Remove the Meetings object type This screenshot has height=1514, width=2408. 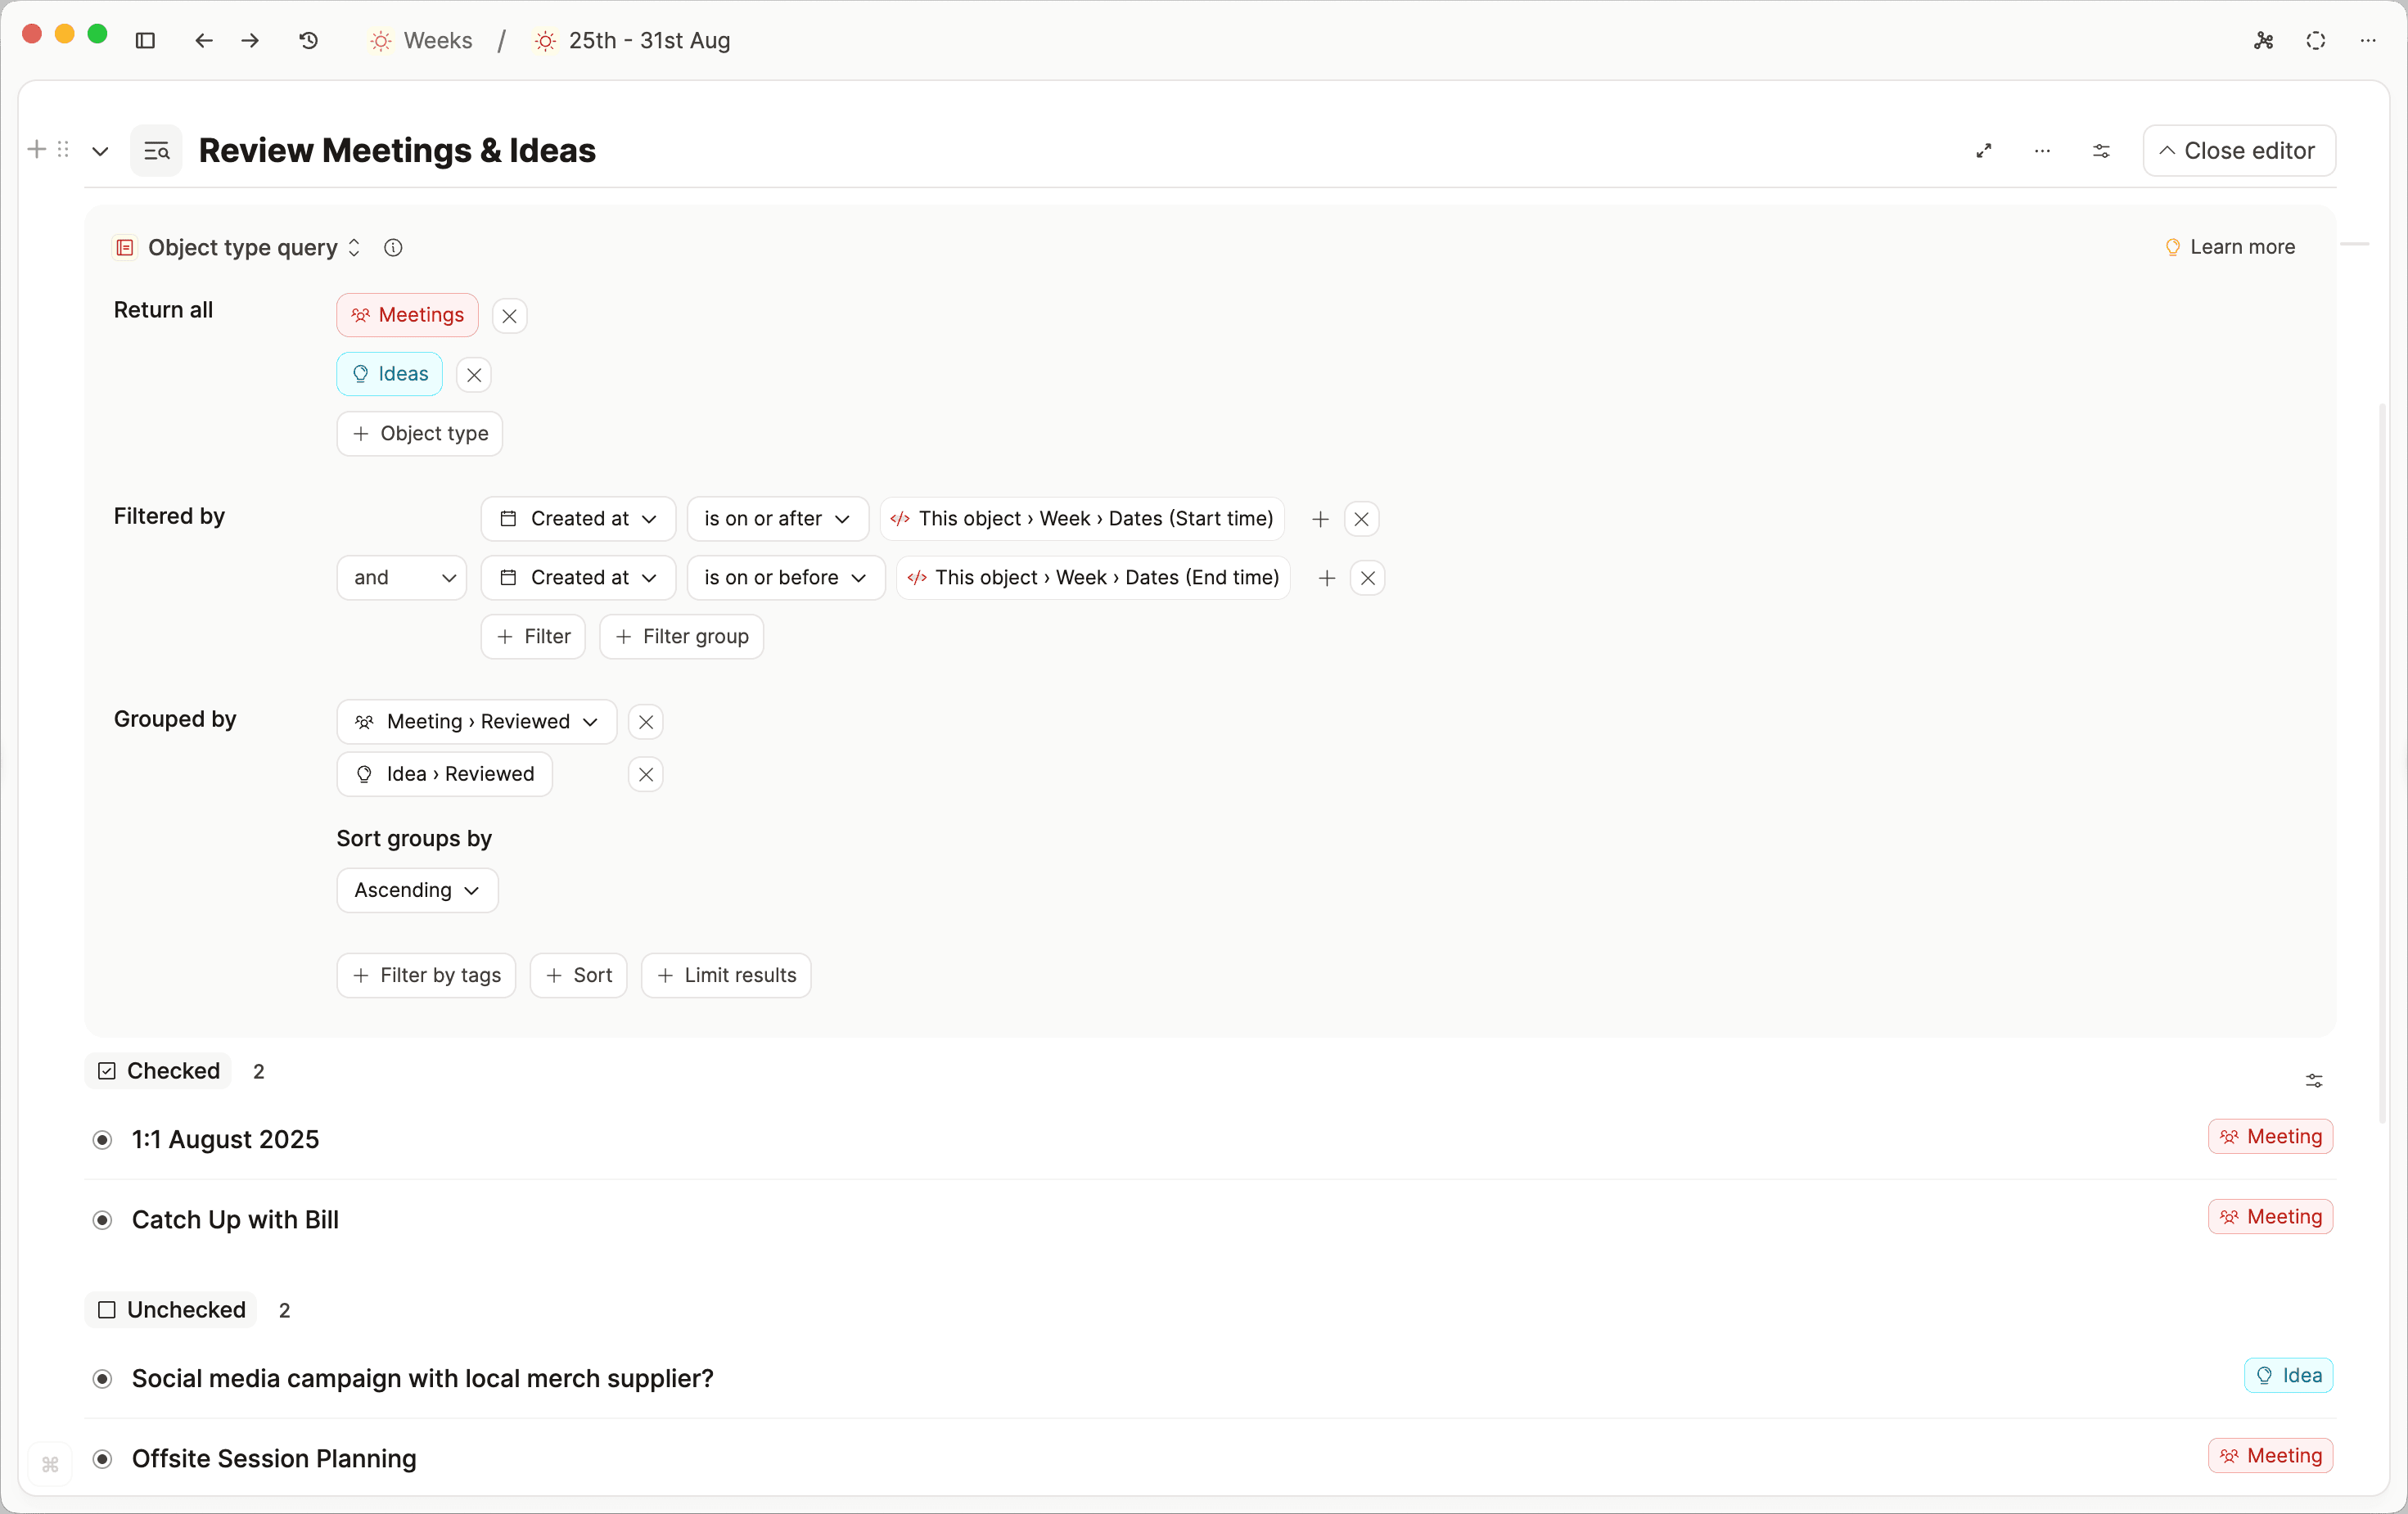pyautogui.click(x=509, y=316)
